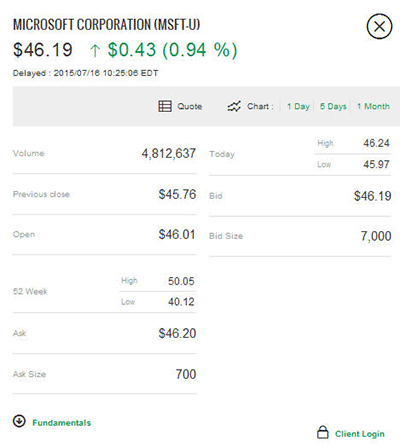The image size is (400, 447).
Task: Click the Ask price $46.20
Action: click(x=177, y=333)
